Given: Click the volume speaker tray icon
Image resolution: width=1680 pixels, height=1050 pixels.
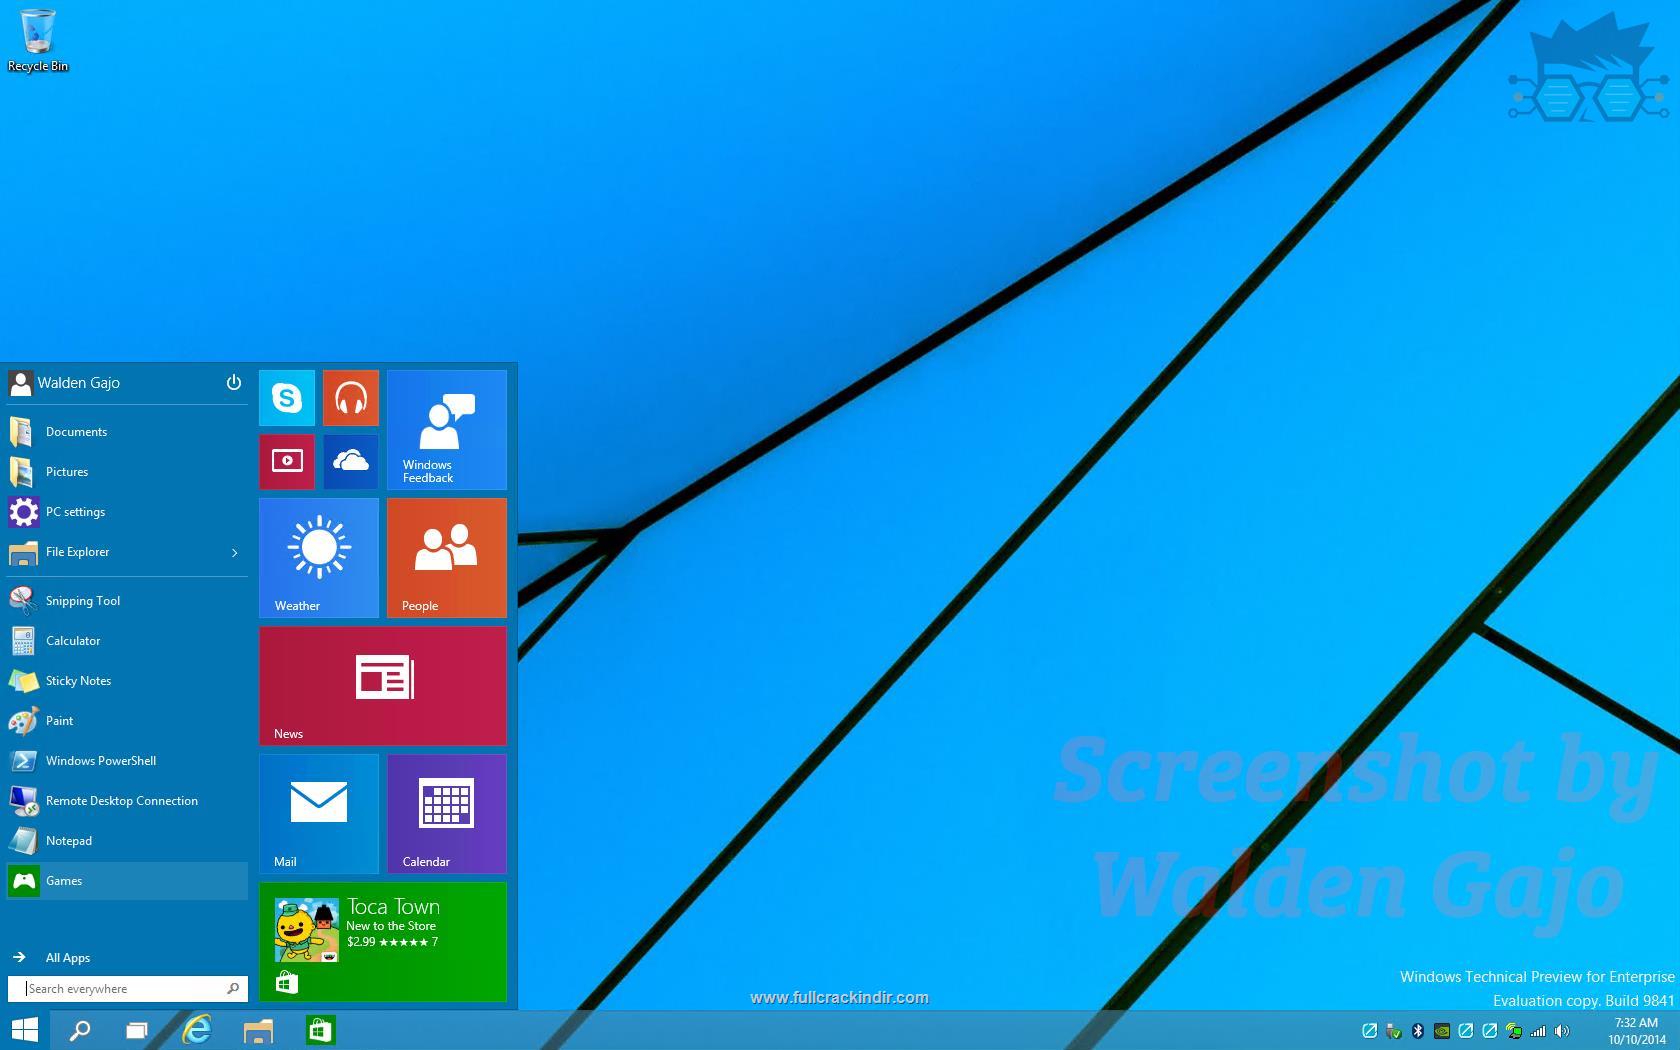Looking at the screenshot, I should pyautogui.click(x=1562, y=1031).
